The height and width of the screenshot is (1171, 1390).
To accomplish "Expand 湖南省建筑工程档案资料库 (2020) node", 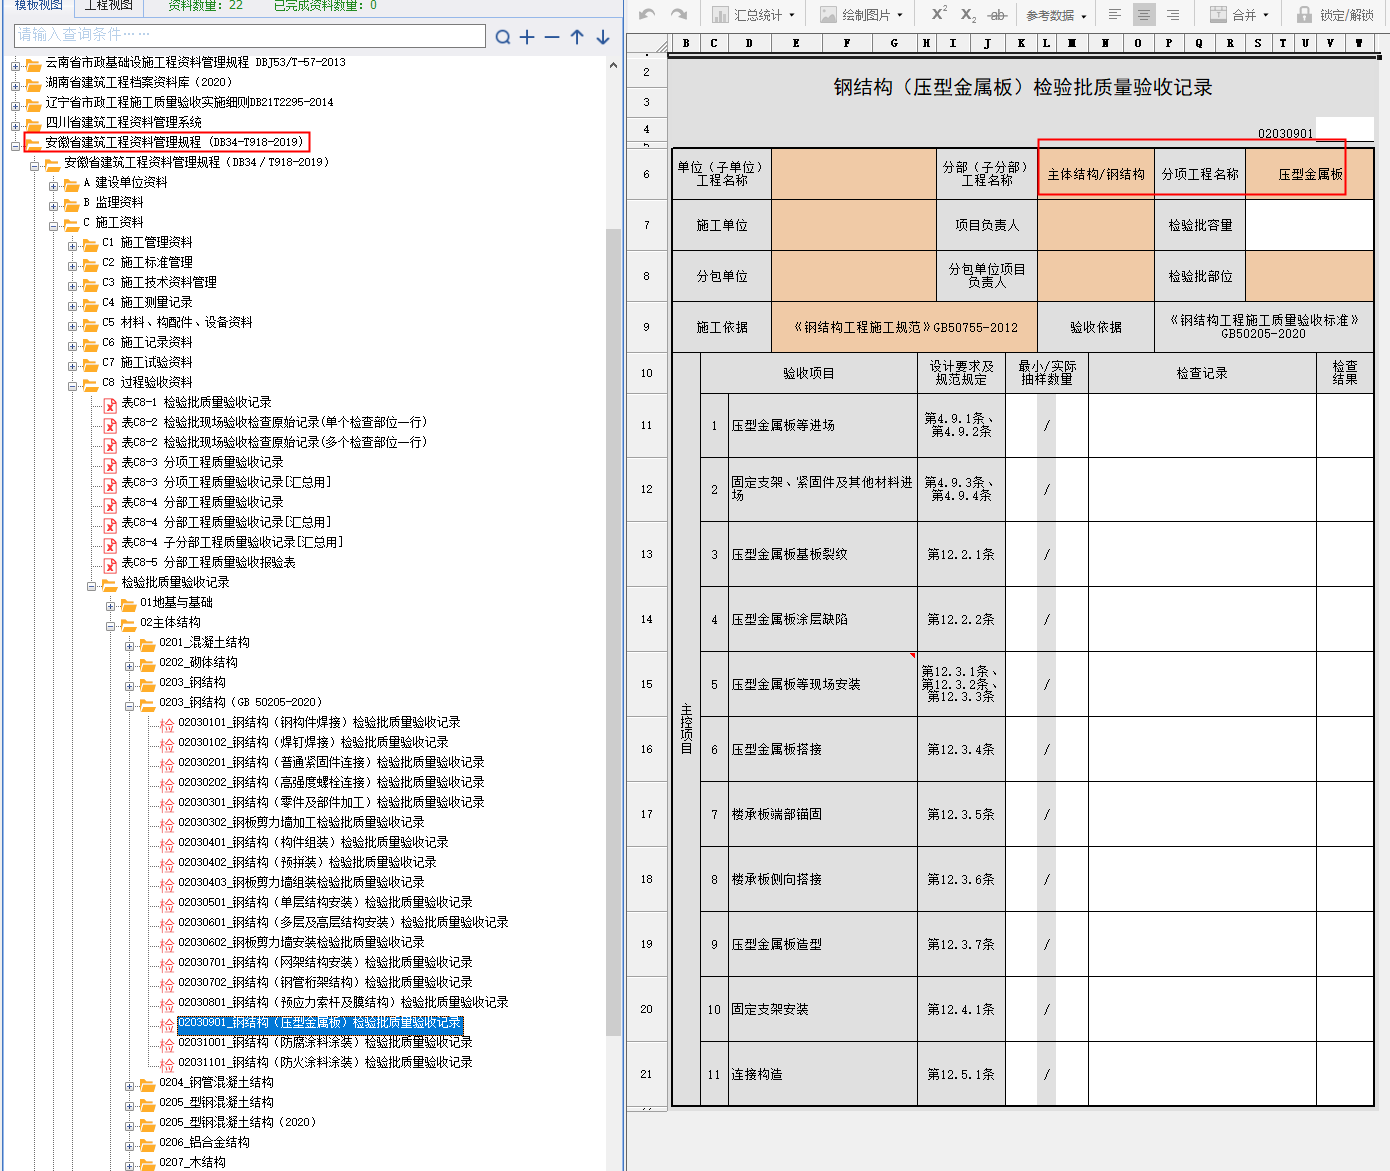I will (x=15, y=86).
